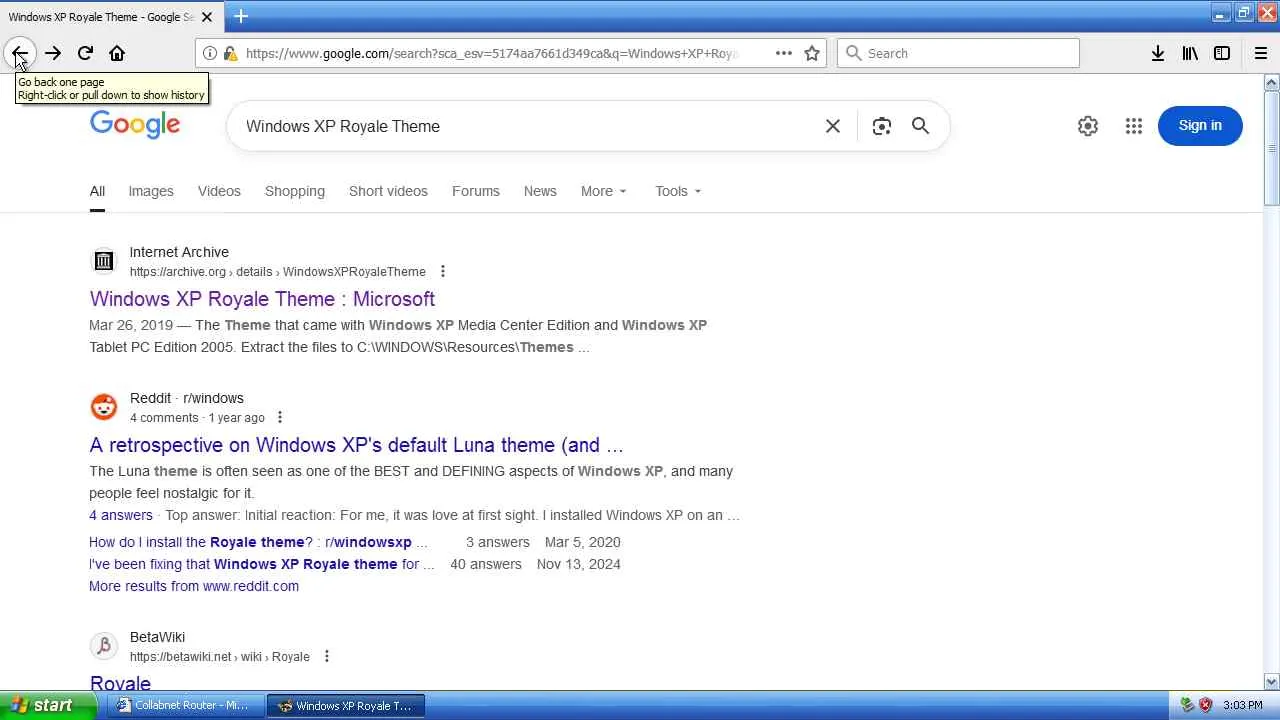Open the browser downloads panel

point(1158,53)
